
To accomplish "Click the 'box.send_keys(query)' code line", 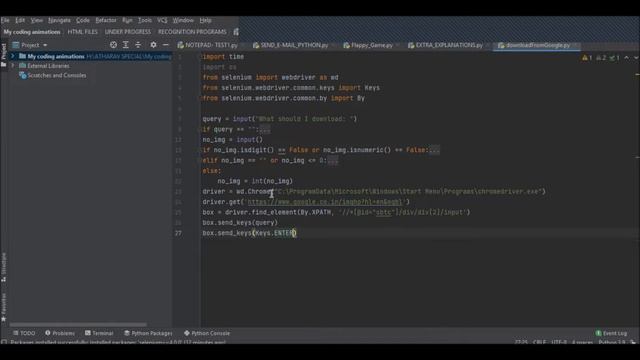I will tap(240, 223).
